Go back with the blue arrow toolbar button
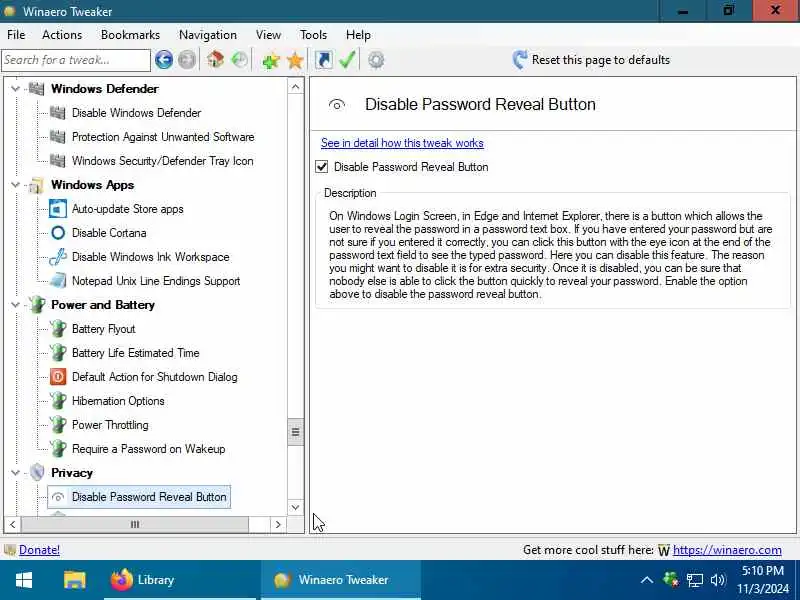Image resolution: width=800 pixels, height=600 pixels. pos(164,60)
